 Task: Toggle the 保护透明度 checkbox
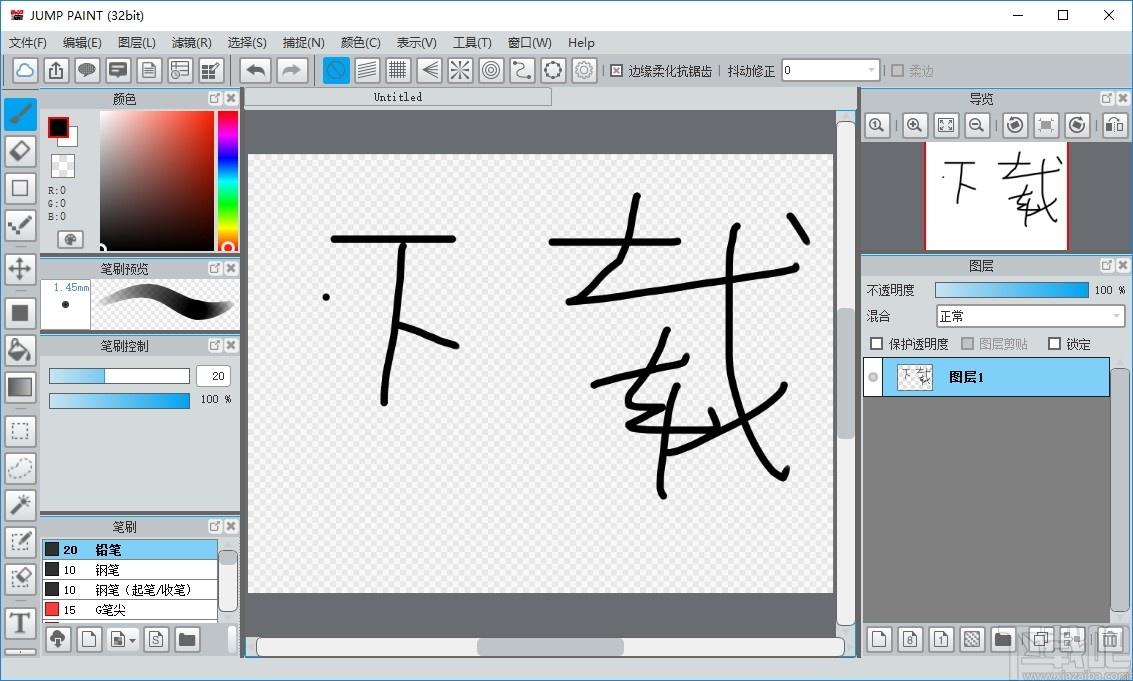tap(876, 343)
